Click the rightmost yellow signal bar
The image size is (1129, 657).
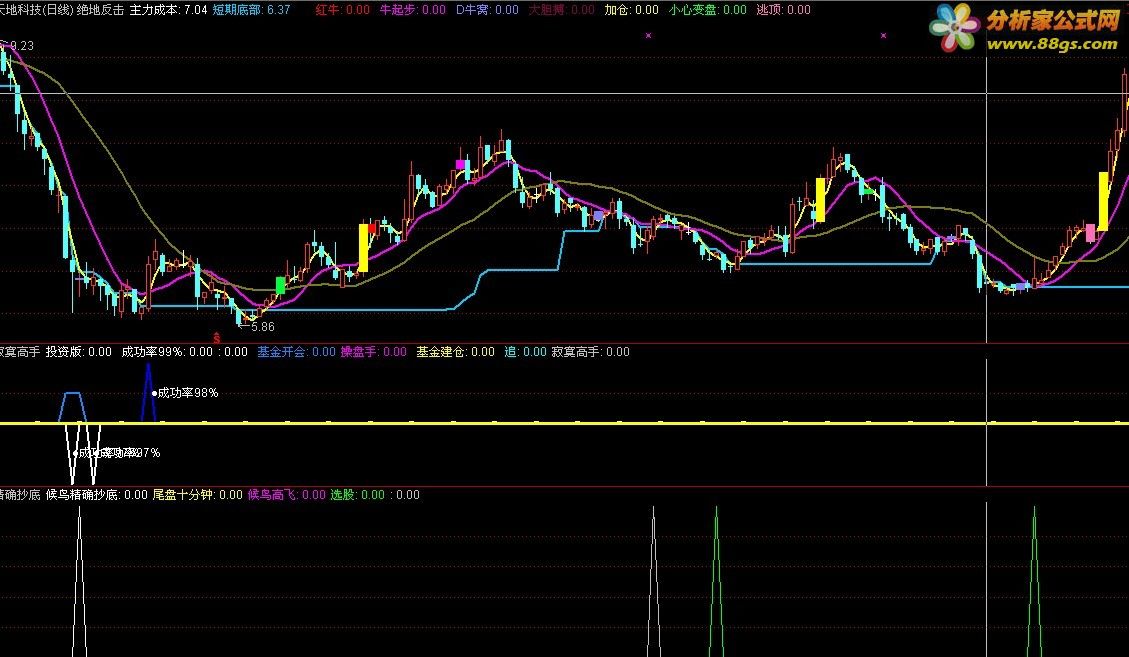(x=1103, y=201)
